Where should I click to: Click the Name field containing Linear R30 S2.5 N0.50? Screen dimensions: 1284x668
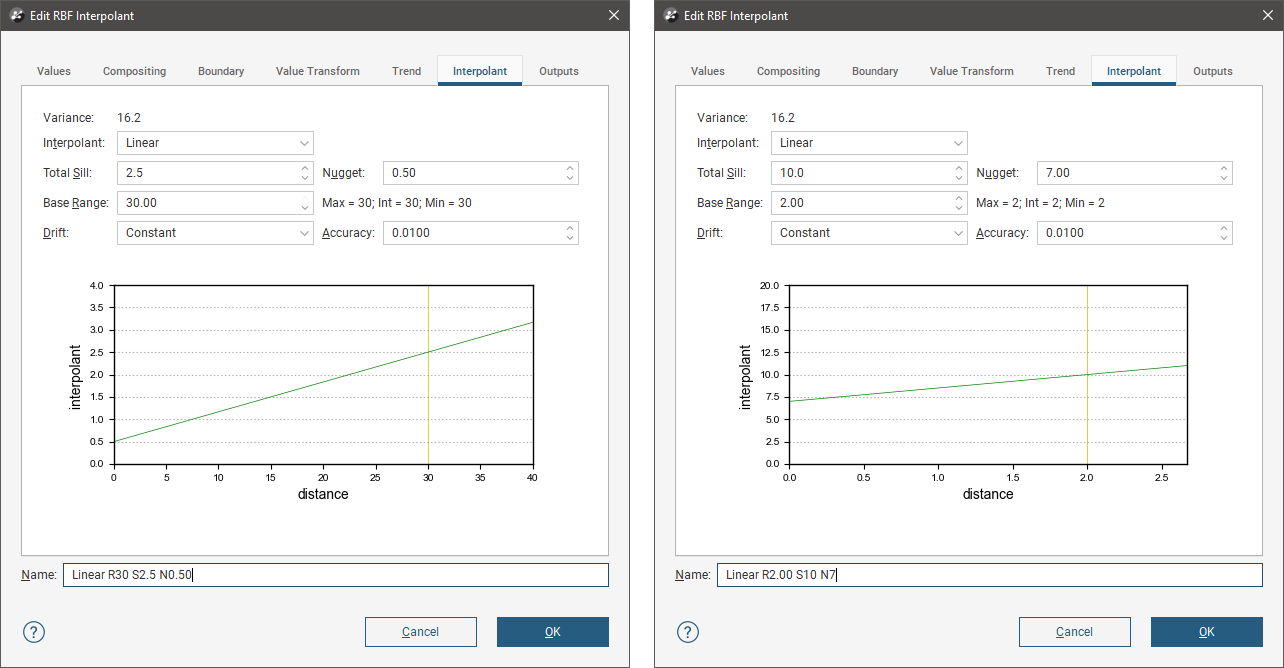335,575
